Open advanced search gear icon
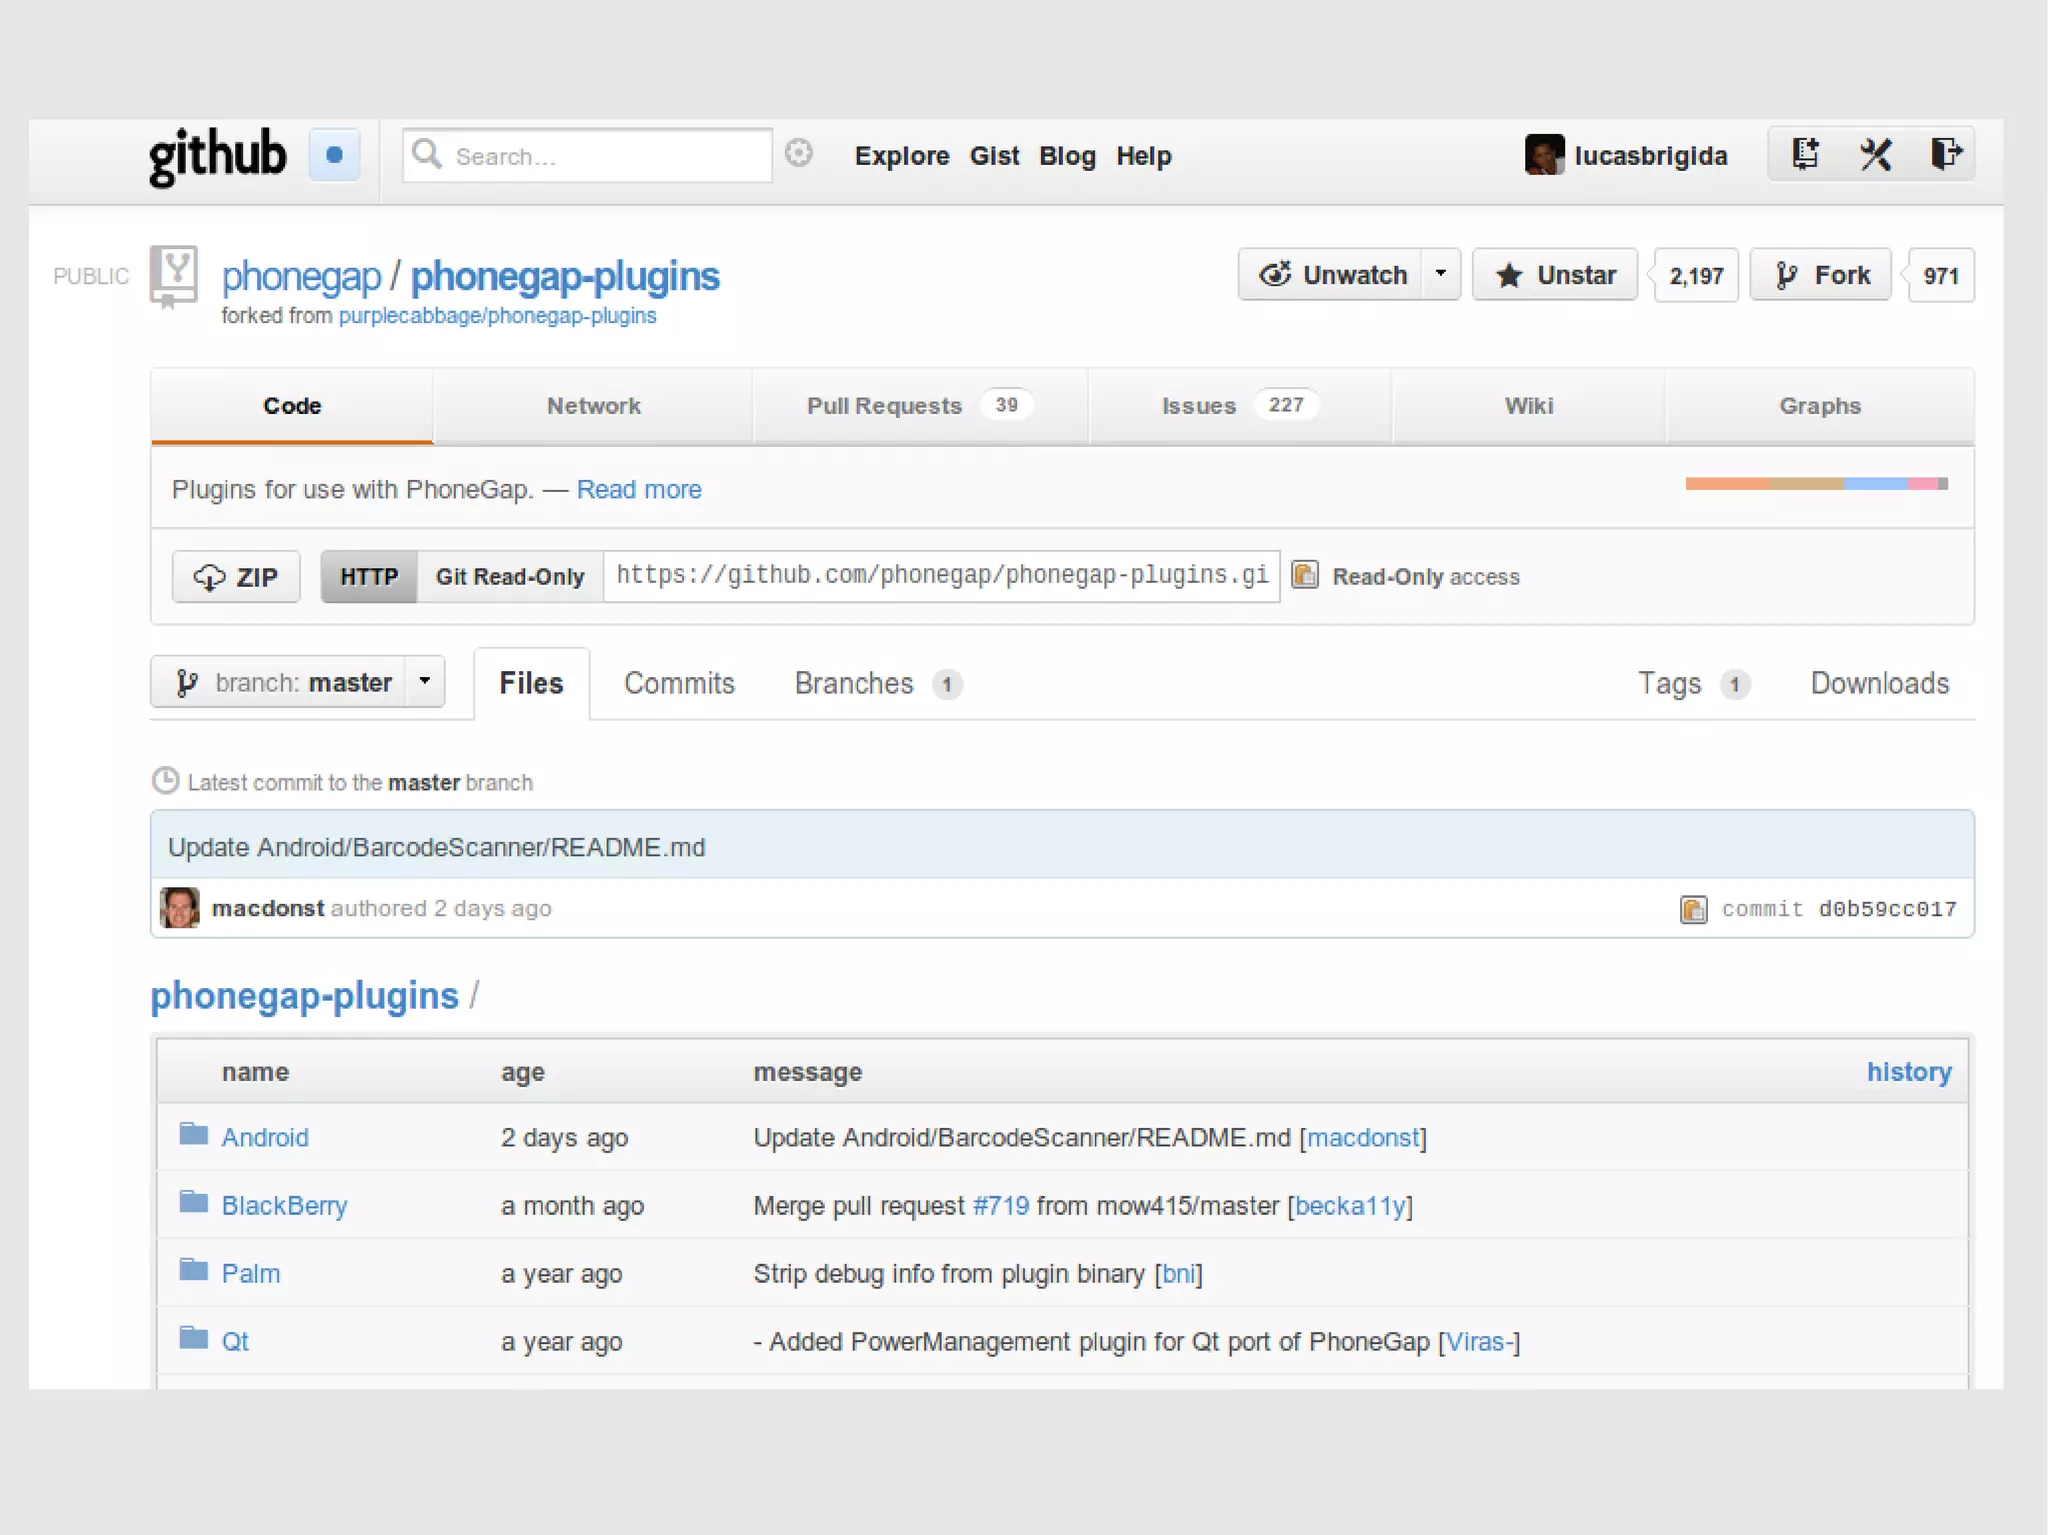 [x=798, y=153]
